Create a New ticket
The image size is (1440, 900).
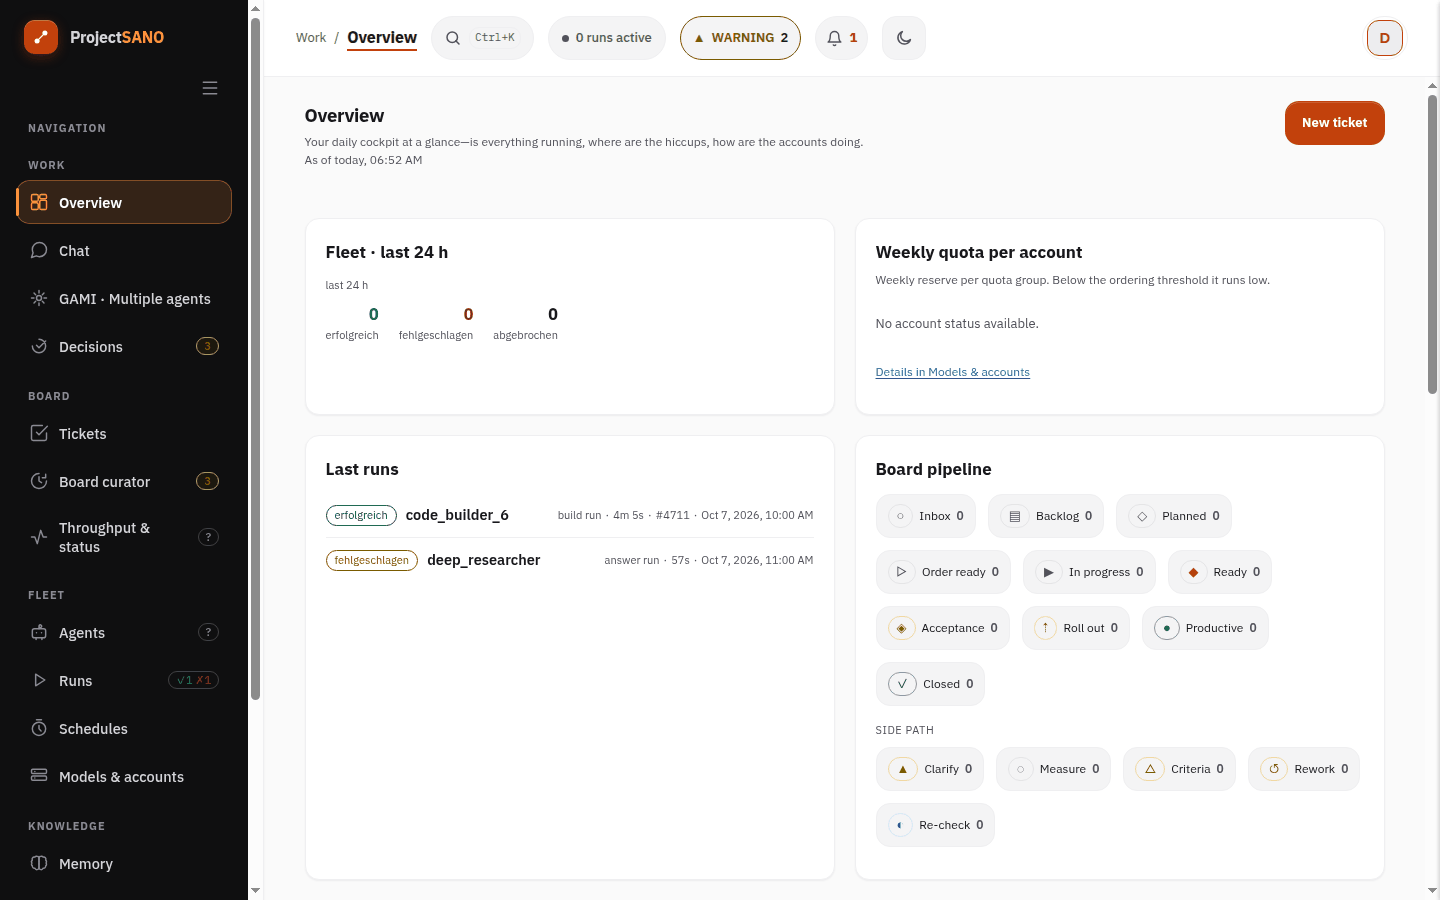[x=1334, y=123]
